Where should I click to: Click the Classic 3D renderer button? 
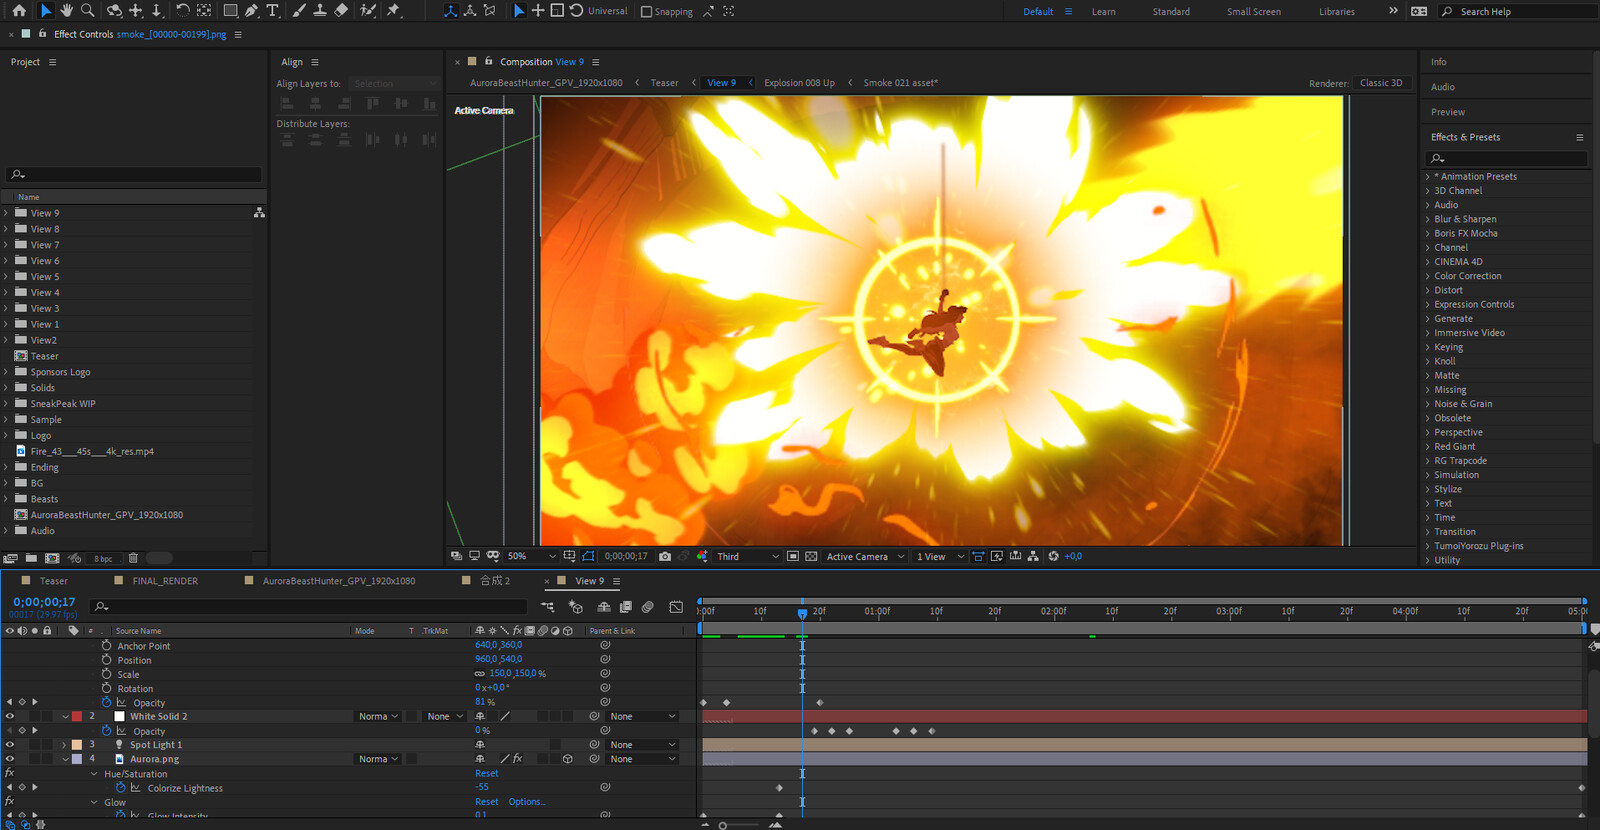pyautogui.click(x=1381, y=83)
